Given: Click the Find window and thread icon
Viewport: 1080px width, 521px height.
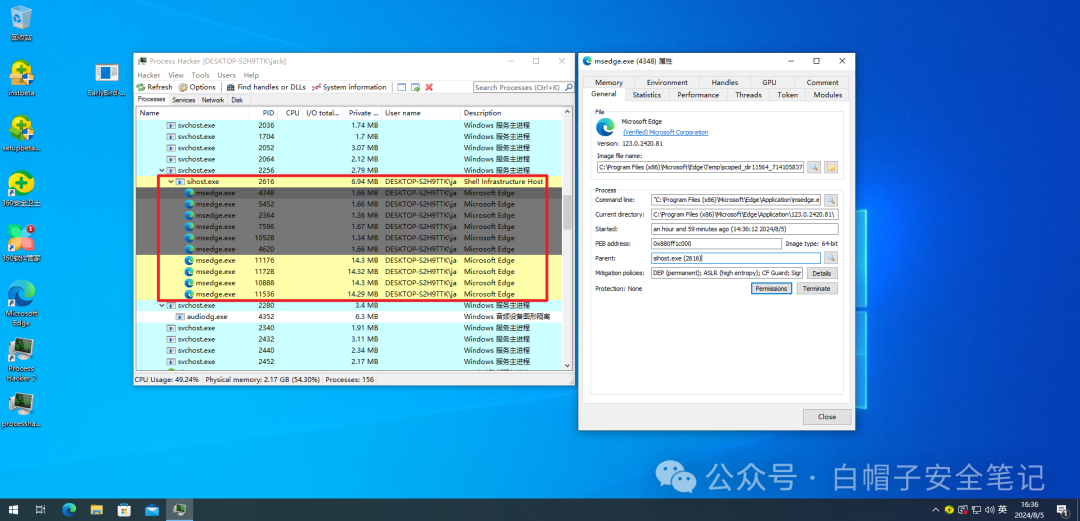Looking at the screenshot, I should pos(415,88).
